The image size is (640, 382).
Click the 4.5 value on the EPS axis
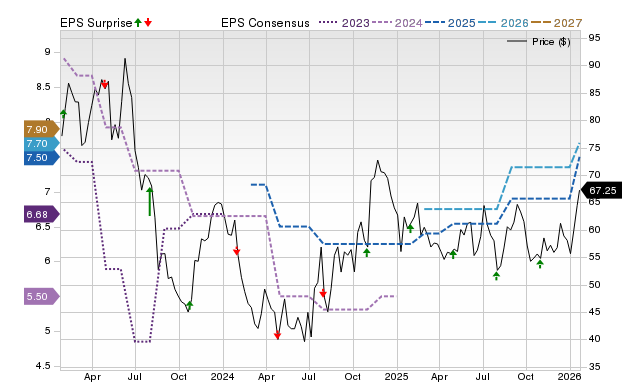(43, 366)
